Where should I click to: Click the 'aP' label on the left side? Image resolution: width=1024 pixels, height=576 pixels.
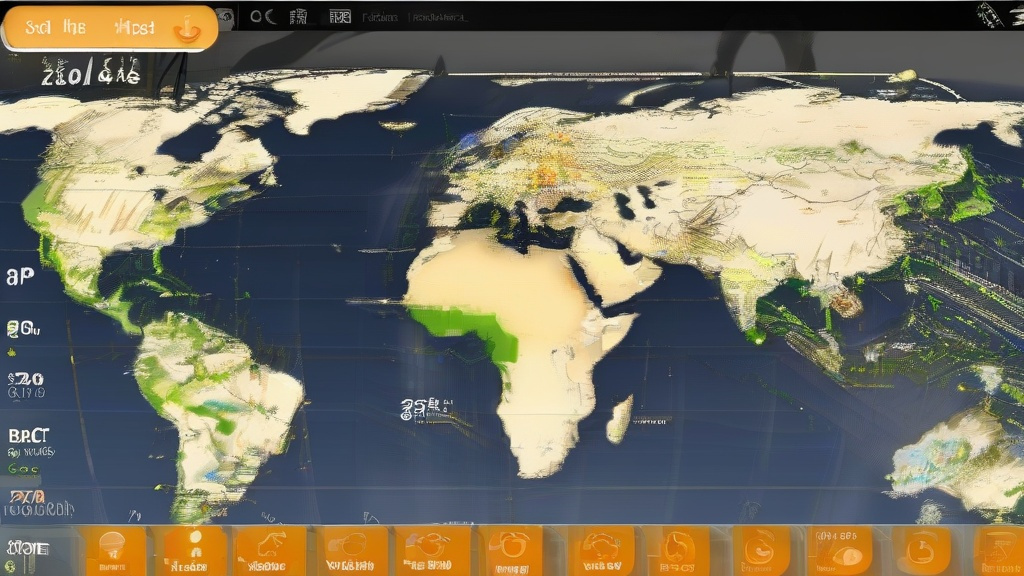[x=20, y=276]
